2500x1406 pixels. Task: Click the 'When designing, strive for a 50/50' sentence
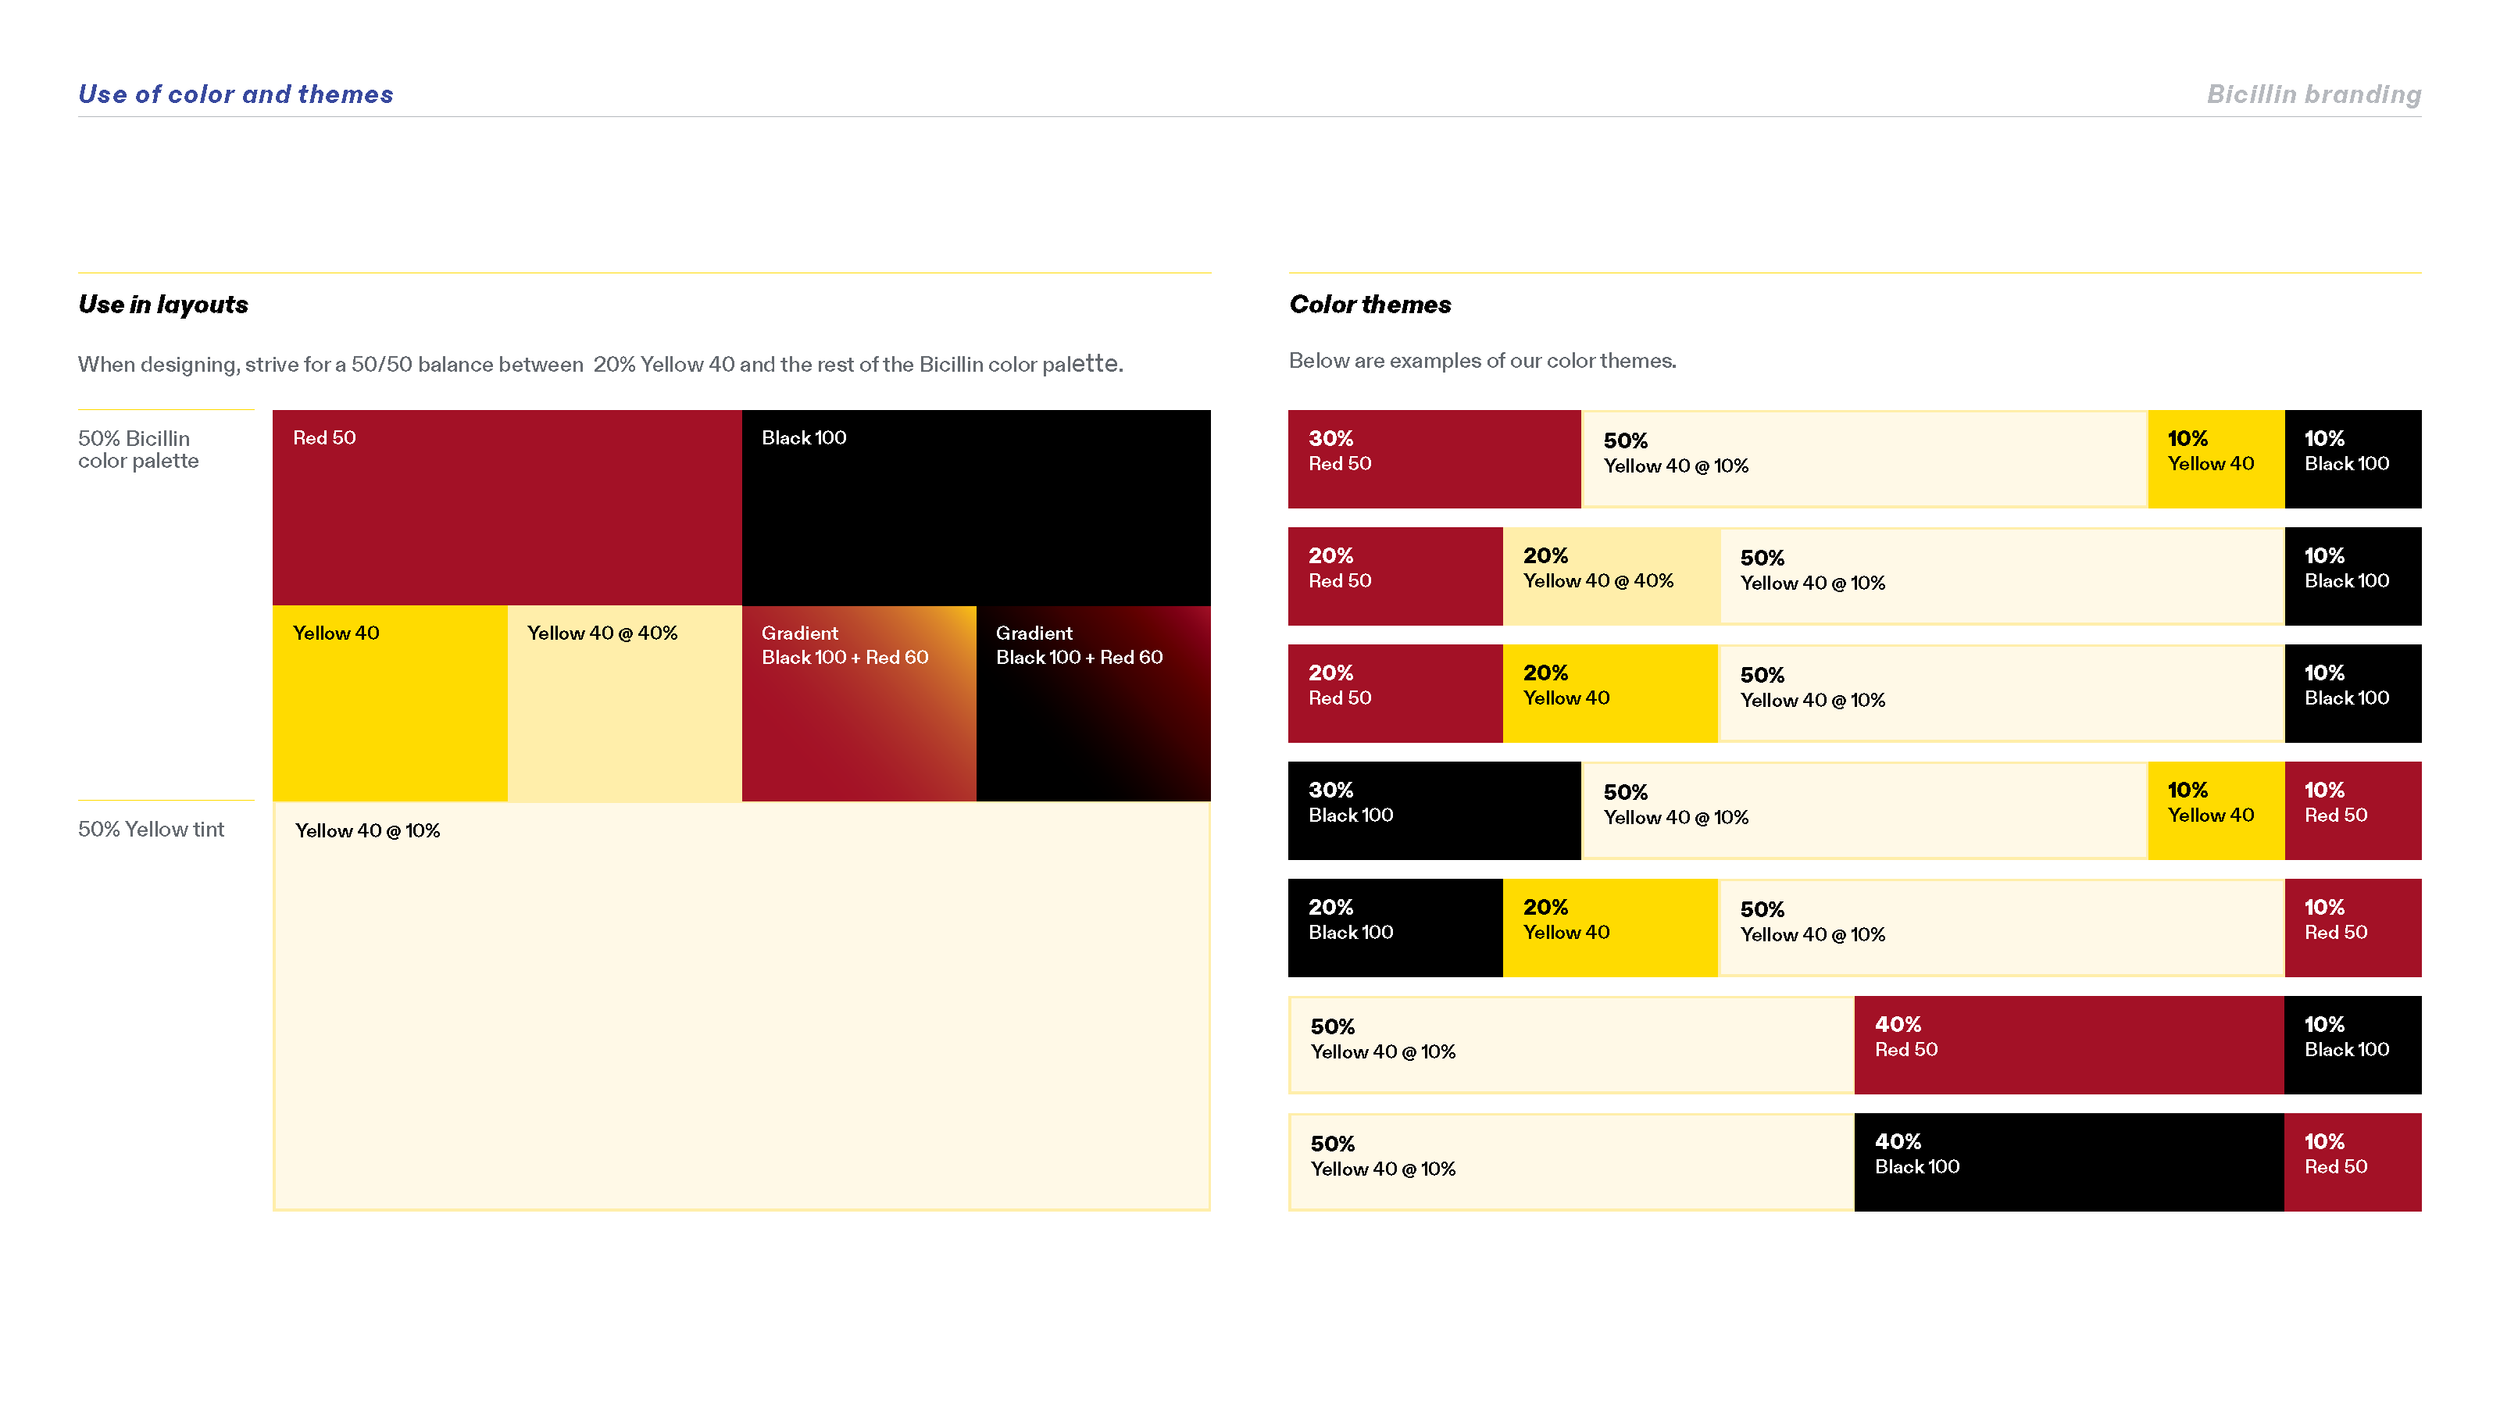[601, 364]
